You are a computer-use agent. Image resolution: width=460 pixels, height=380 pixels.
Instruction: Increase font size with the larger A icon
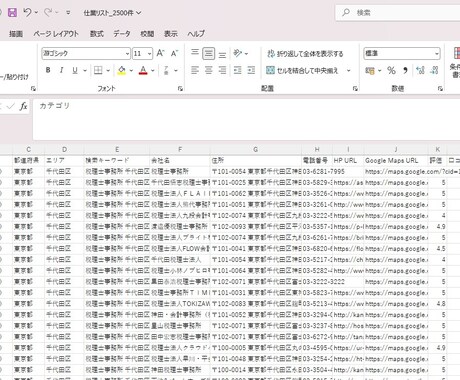[160, 53]
